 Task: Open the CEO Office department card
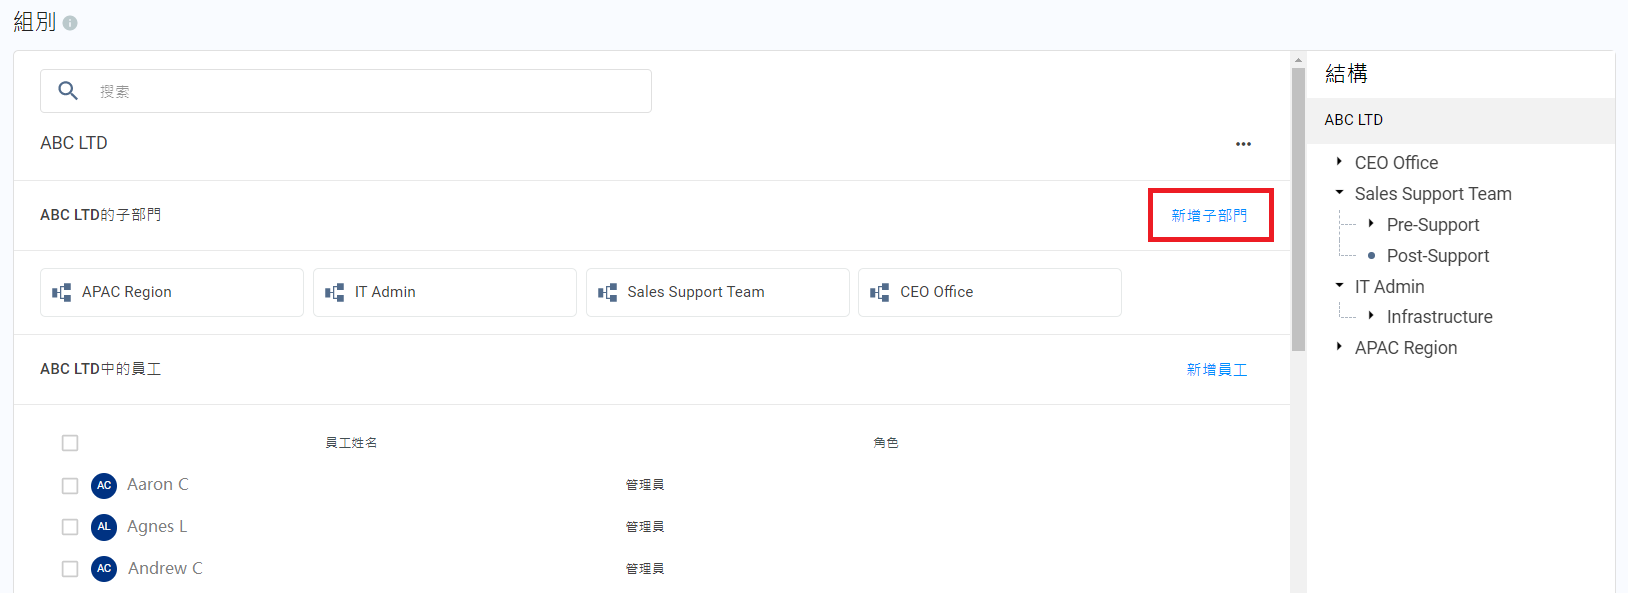990,292
